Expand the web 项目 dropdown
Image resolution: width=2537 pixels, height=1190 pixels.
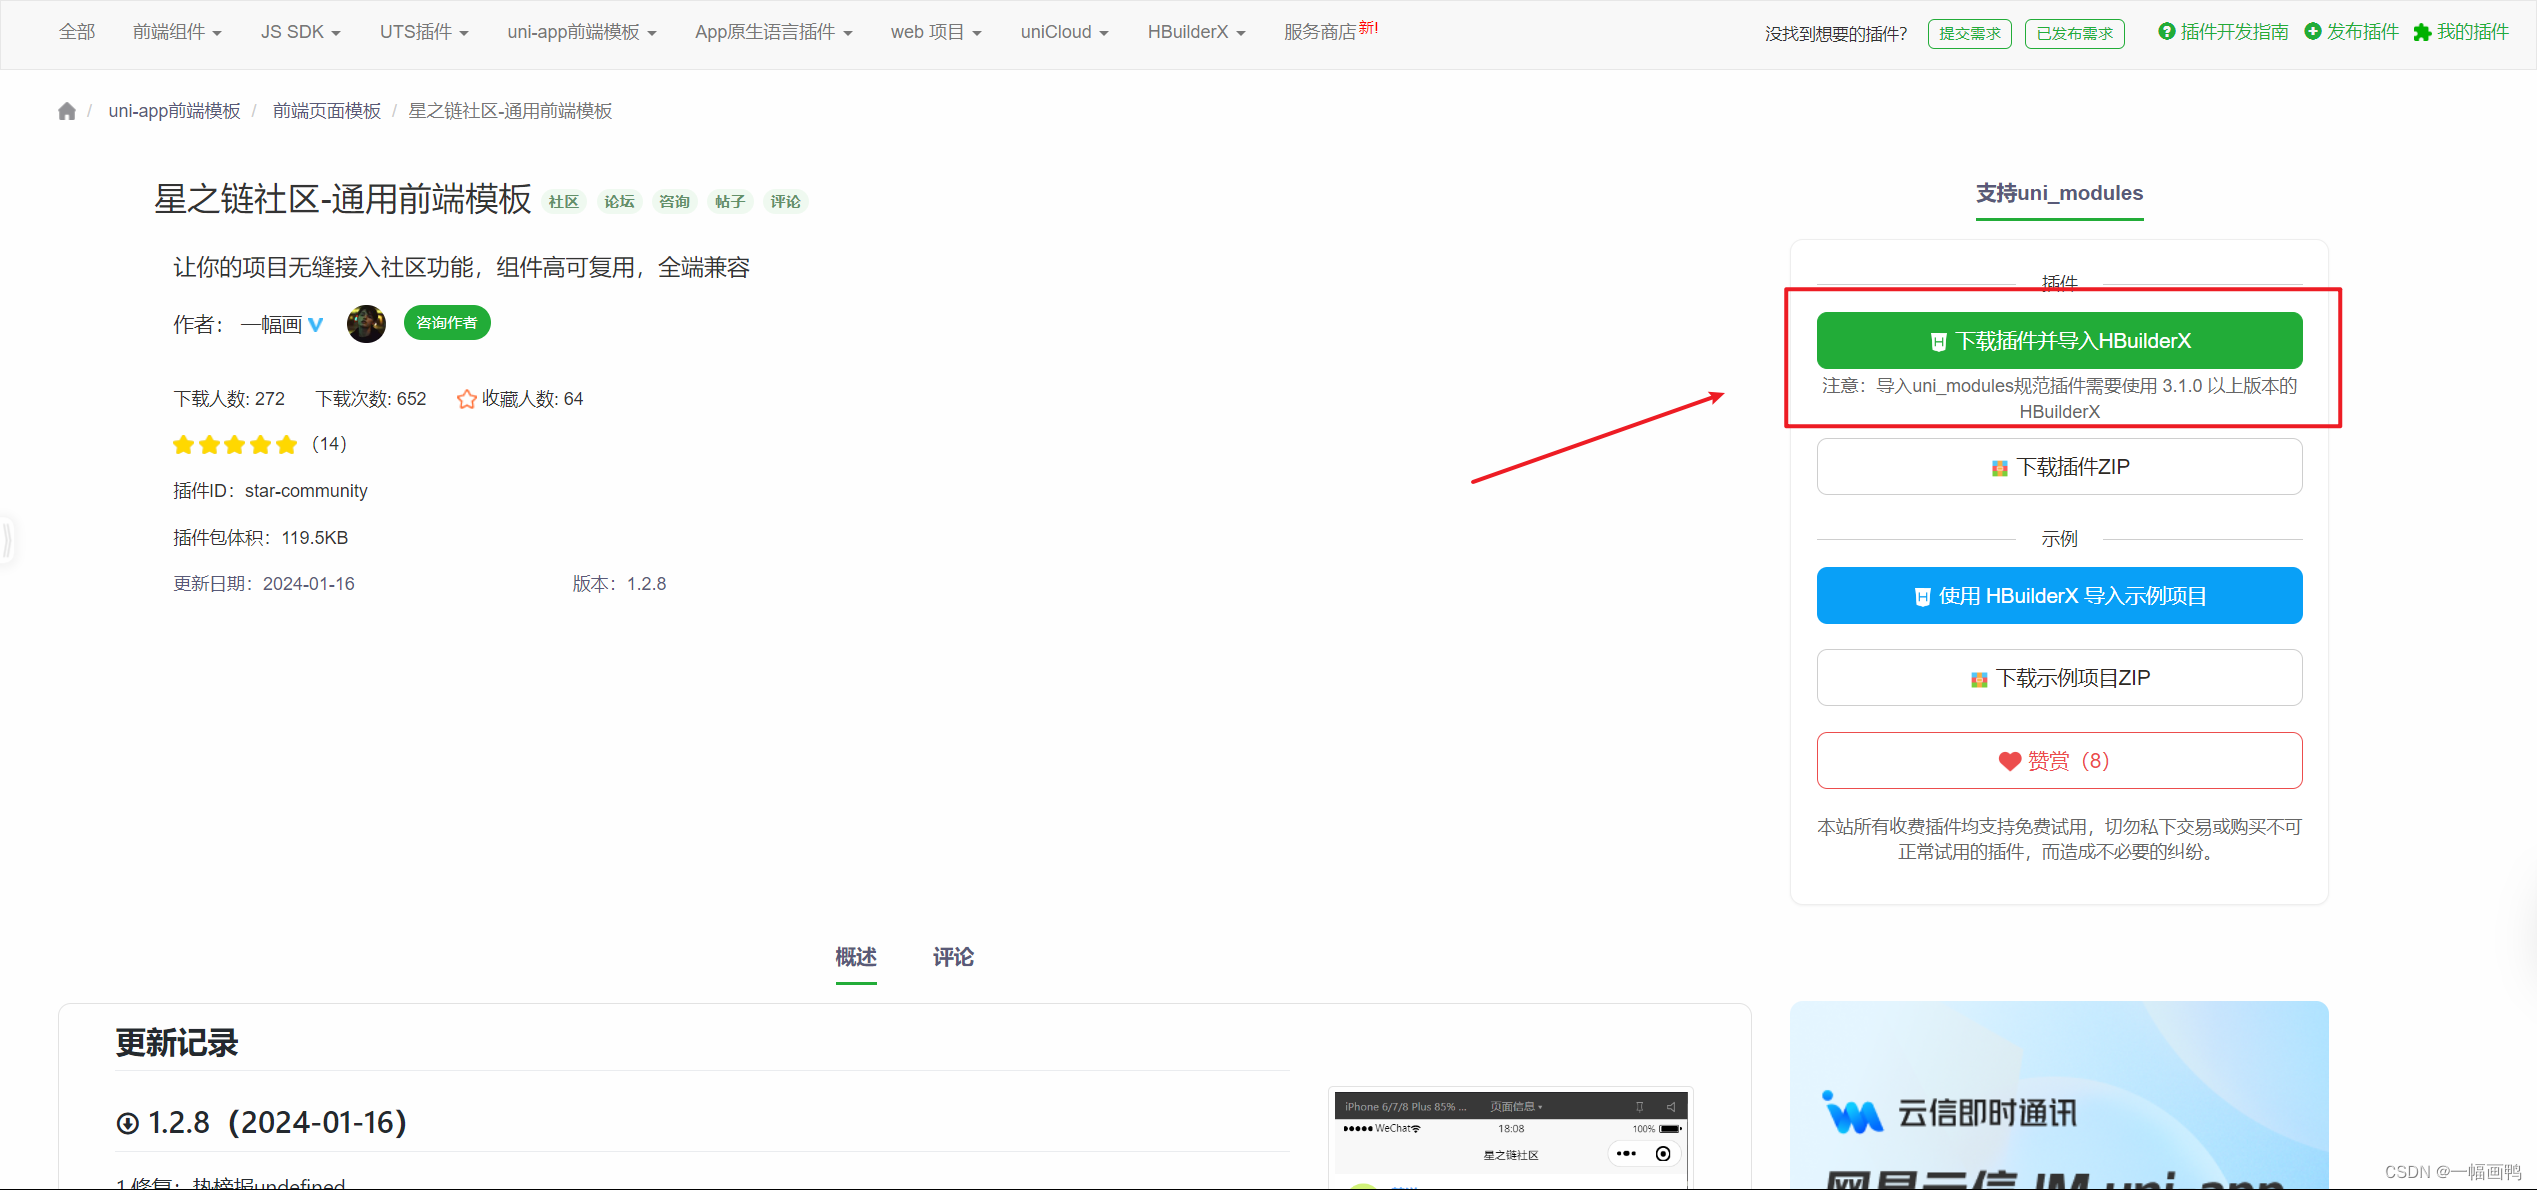point(936,32)
